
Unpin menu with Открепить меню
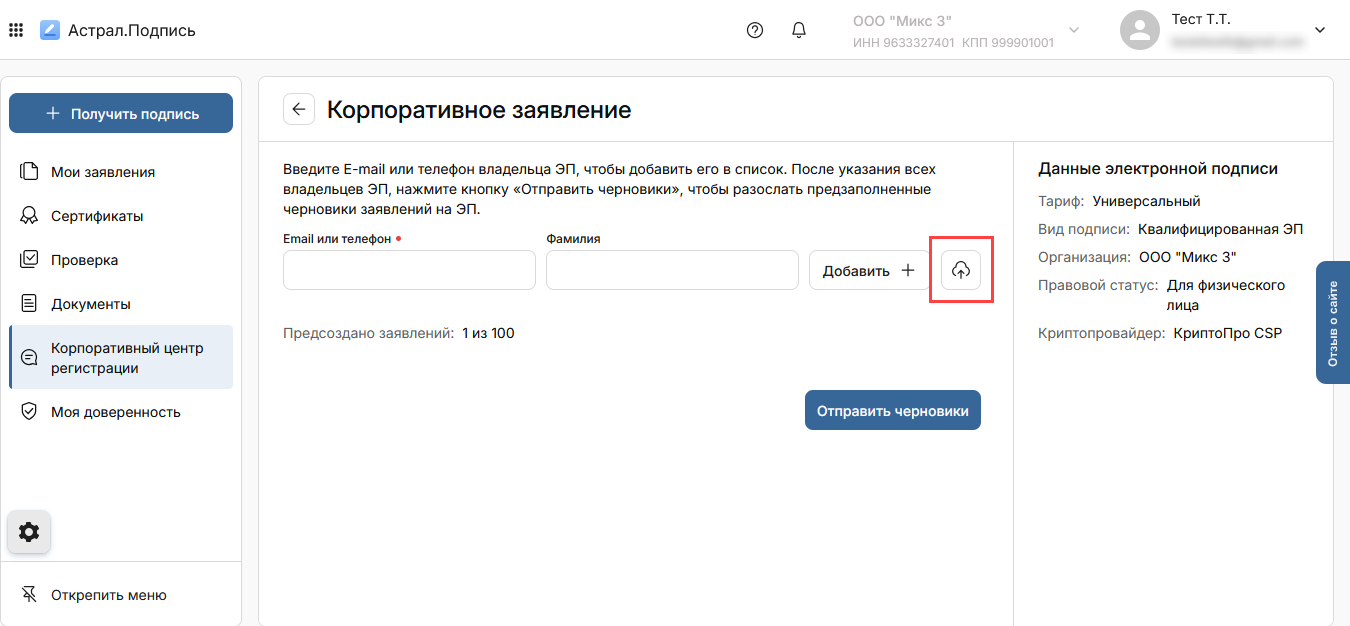108,595
